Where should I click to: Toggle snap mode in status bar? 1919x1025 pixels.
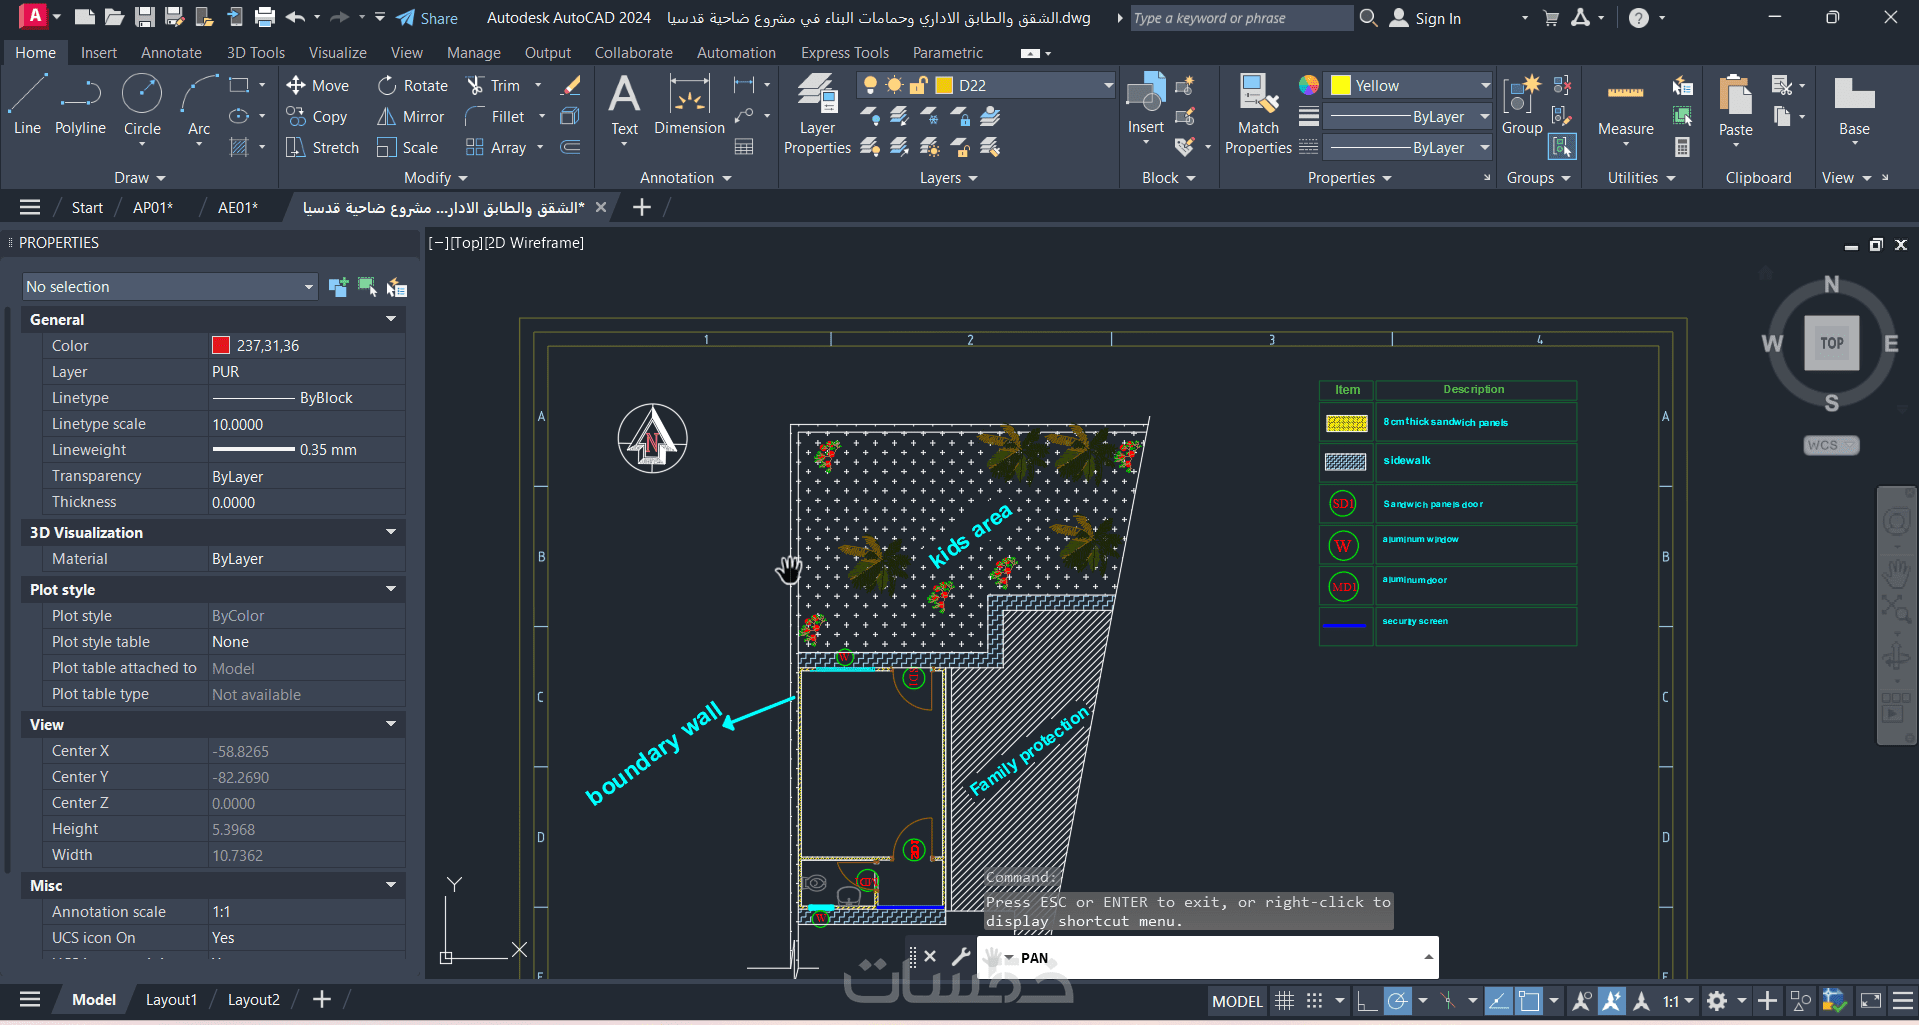click(1315, 1001)
